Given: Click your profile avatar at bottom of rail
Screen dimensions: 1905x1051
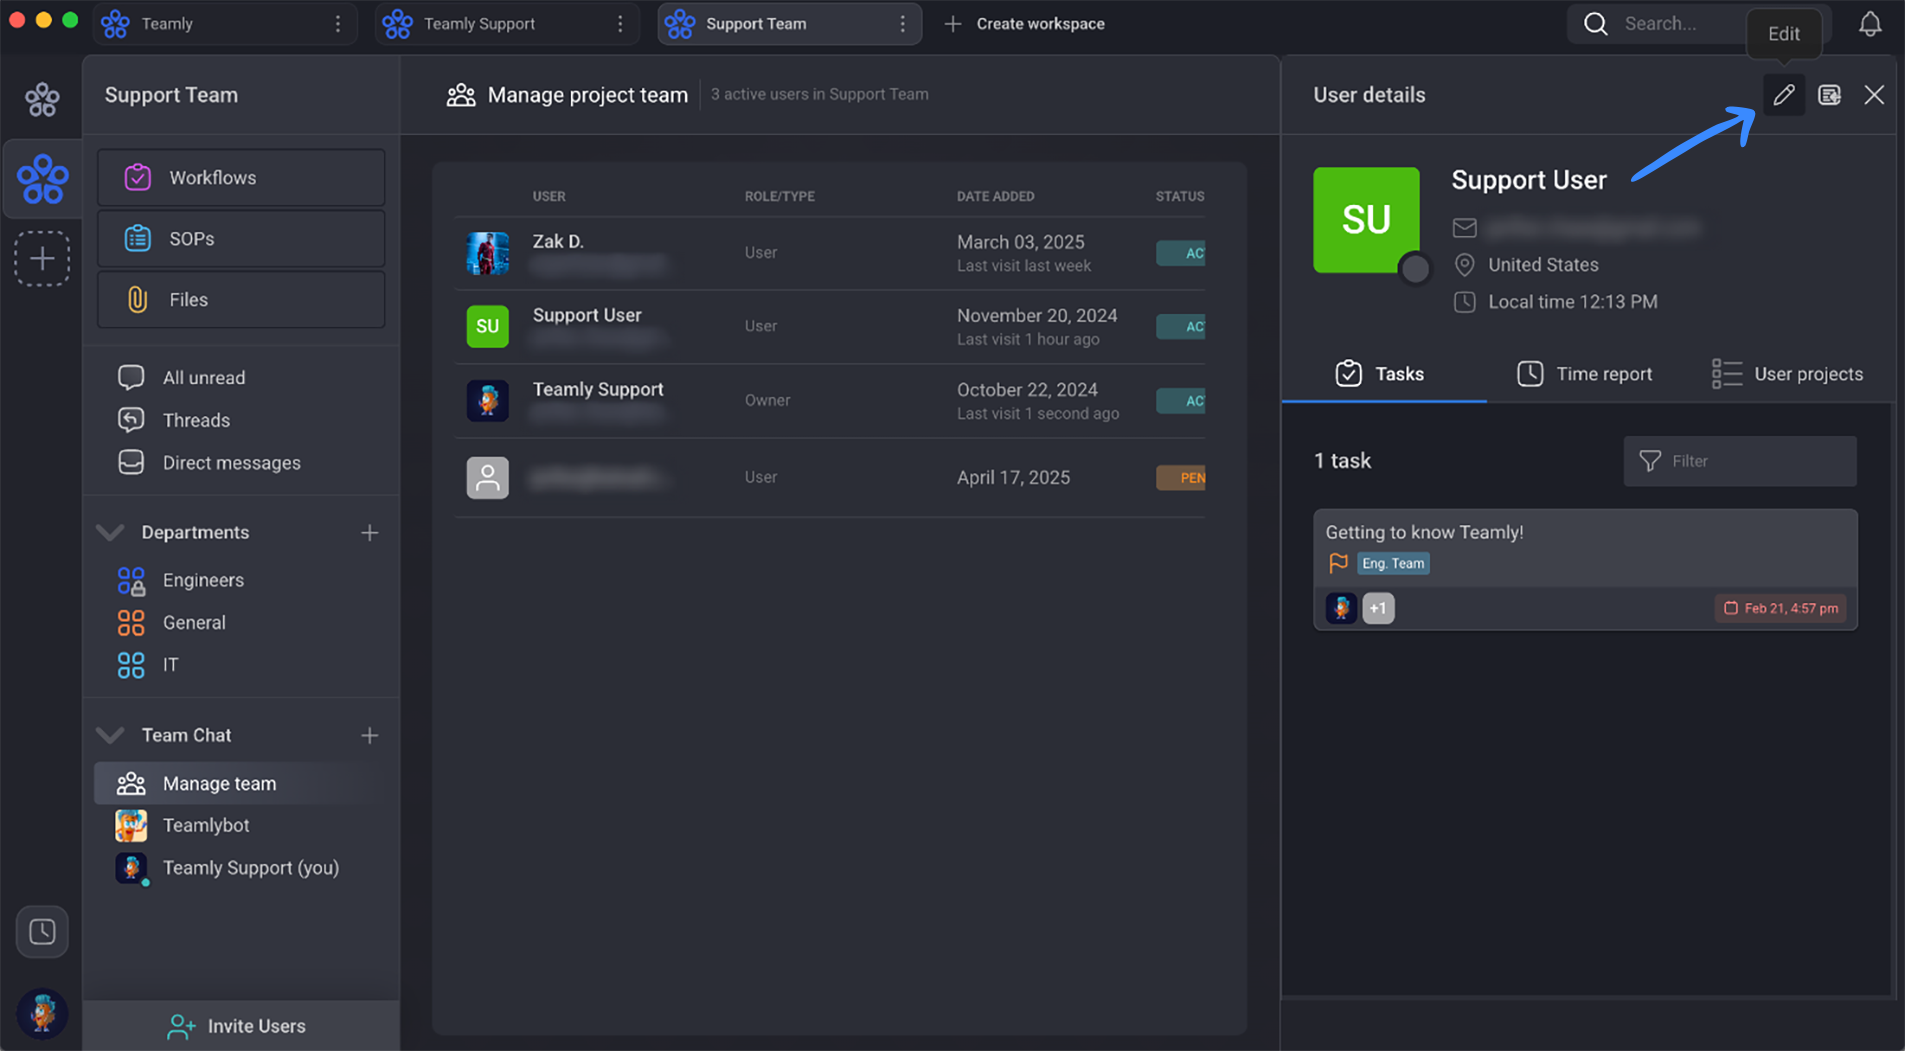Looking at the screenshot, I should tap(42, 1013).
